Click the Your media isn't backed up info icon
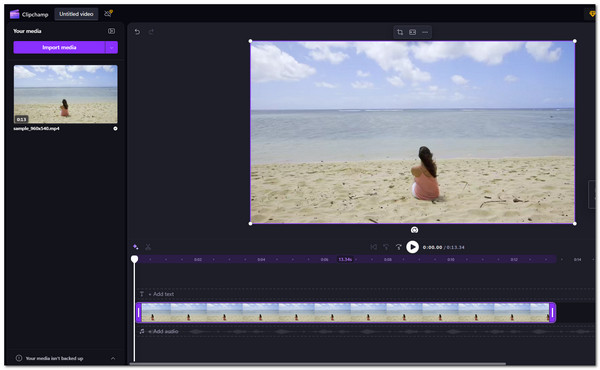Screen dimensions: 600x370 point(19,358)
